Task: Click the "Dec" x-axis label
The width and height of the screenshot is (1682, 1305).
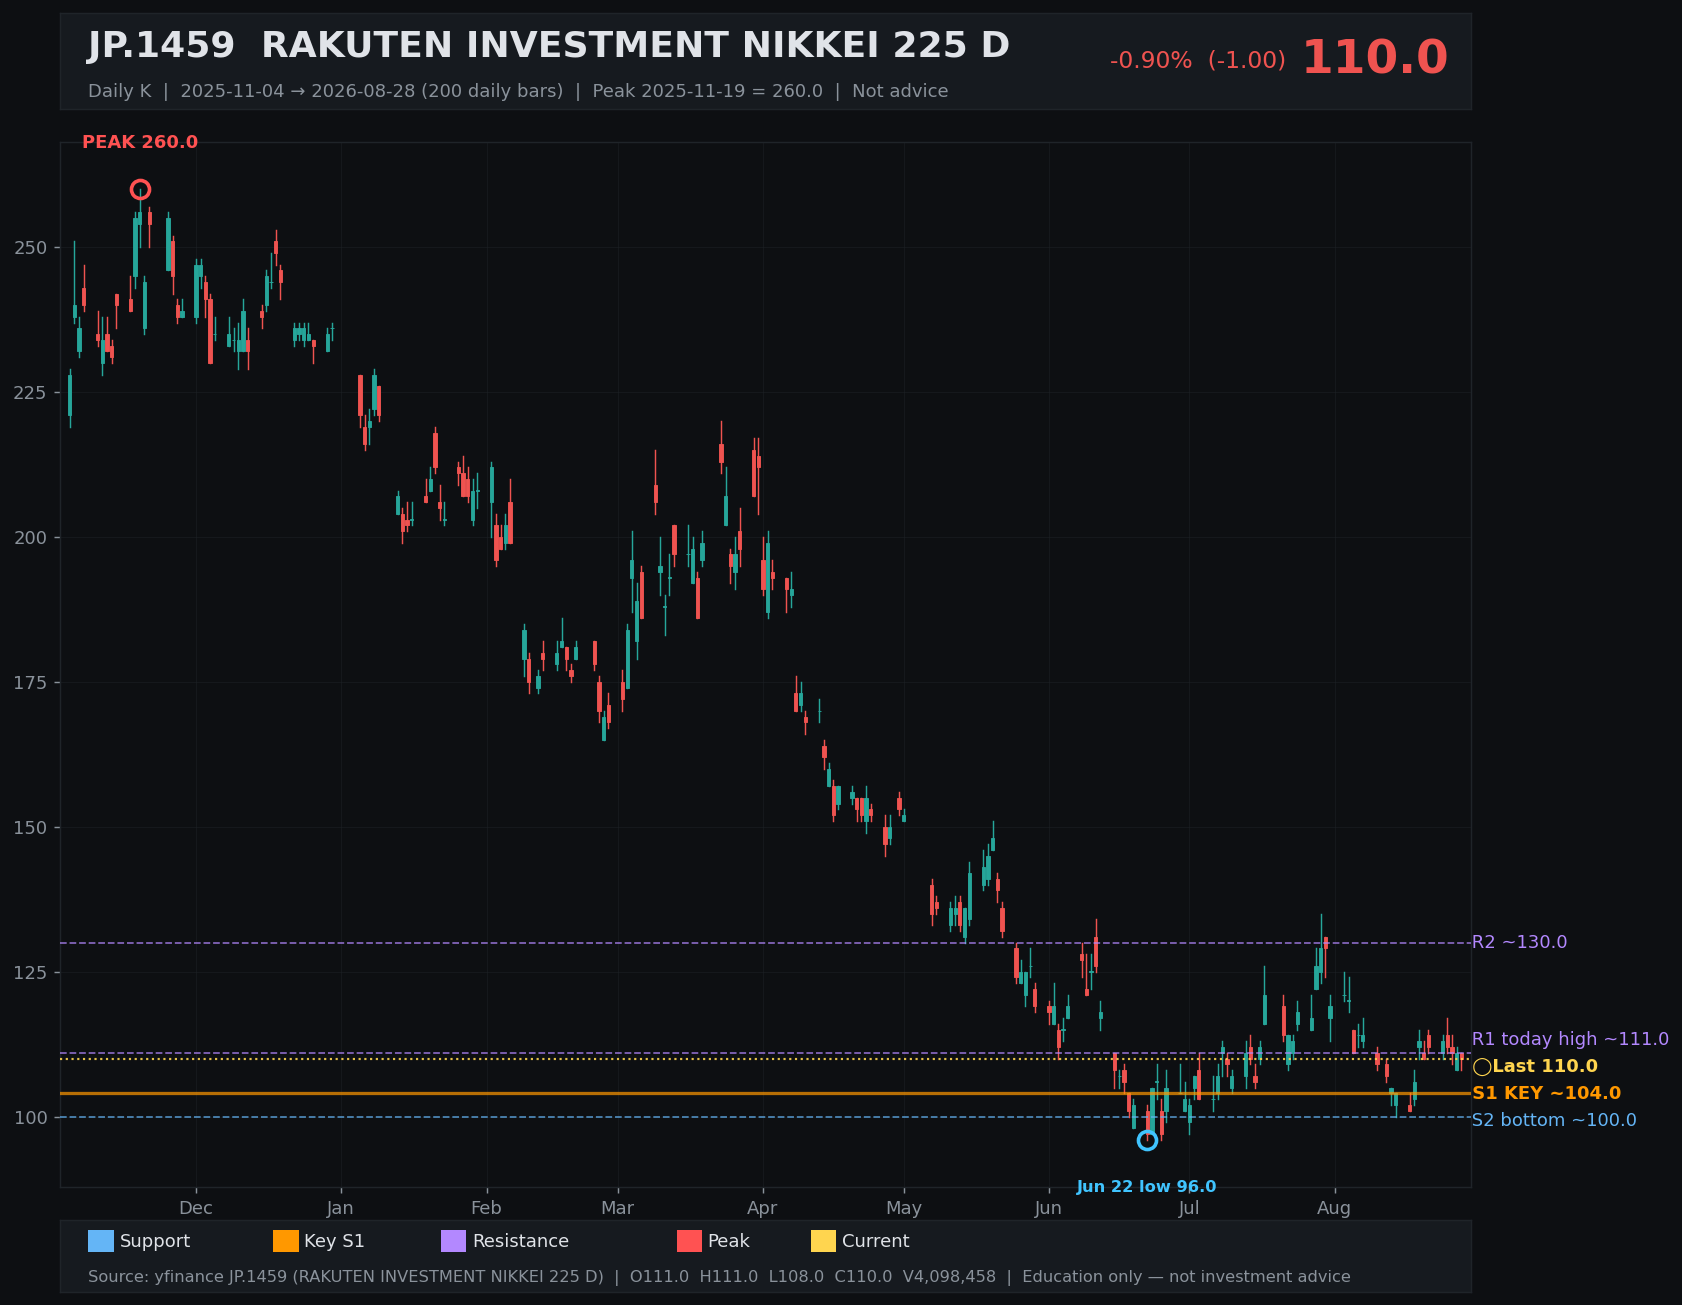Action: [x=196, y=1208]
